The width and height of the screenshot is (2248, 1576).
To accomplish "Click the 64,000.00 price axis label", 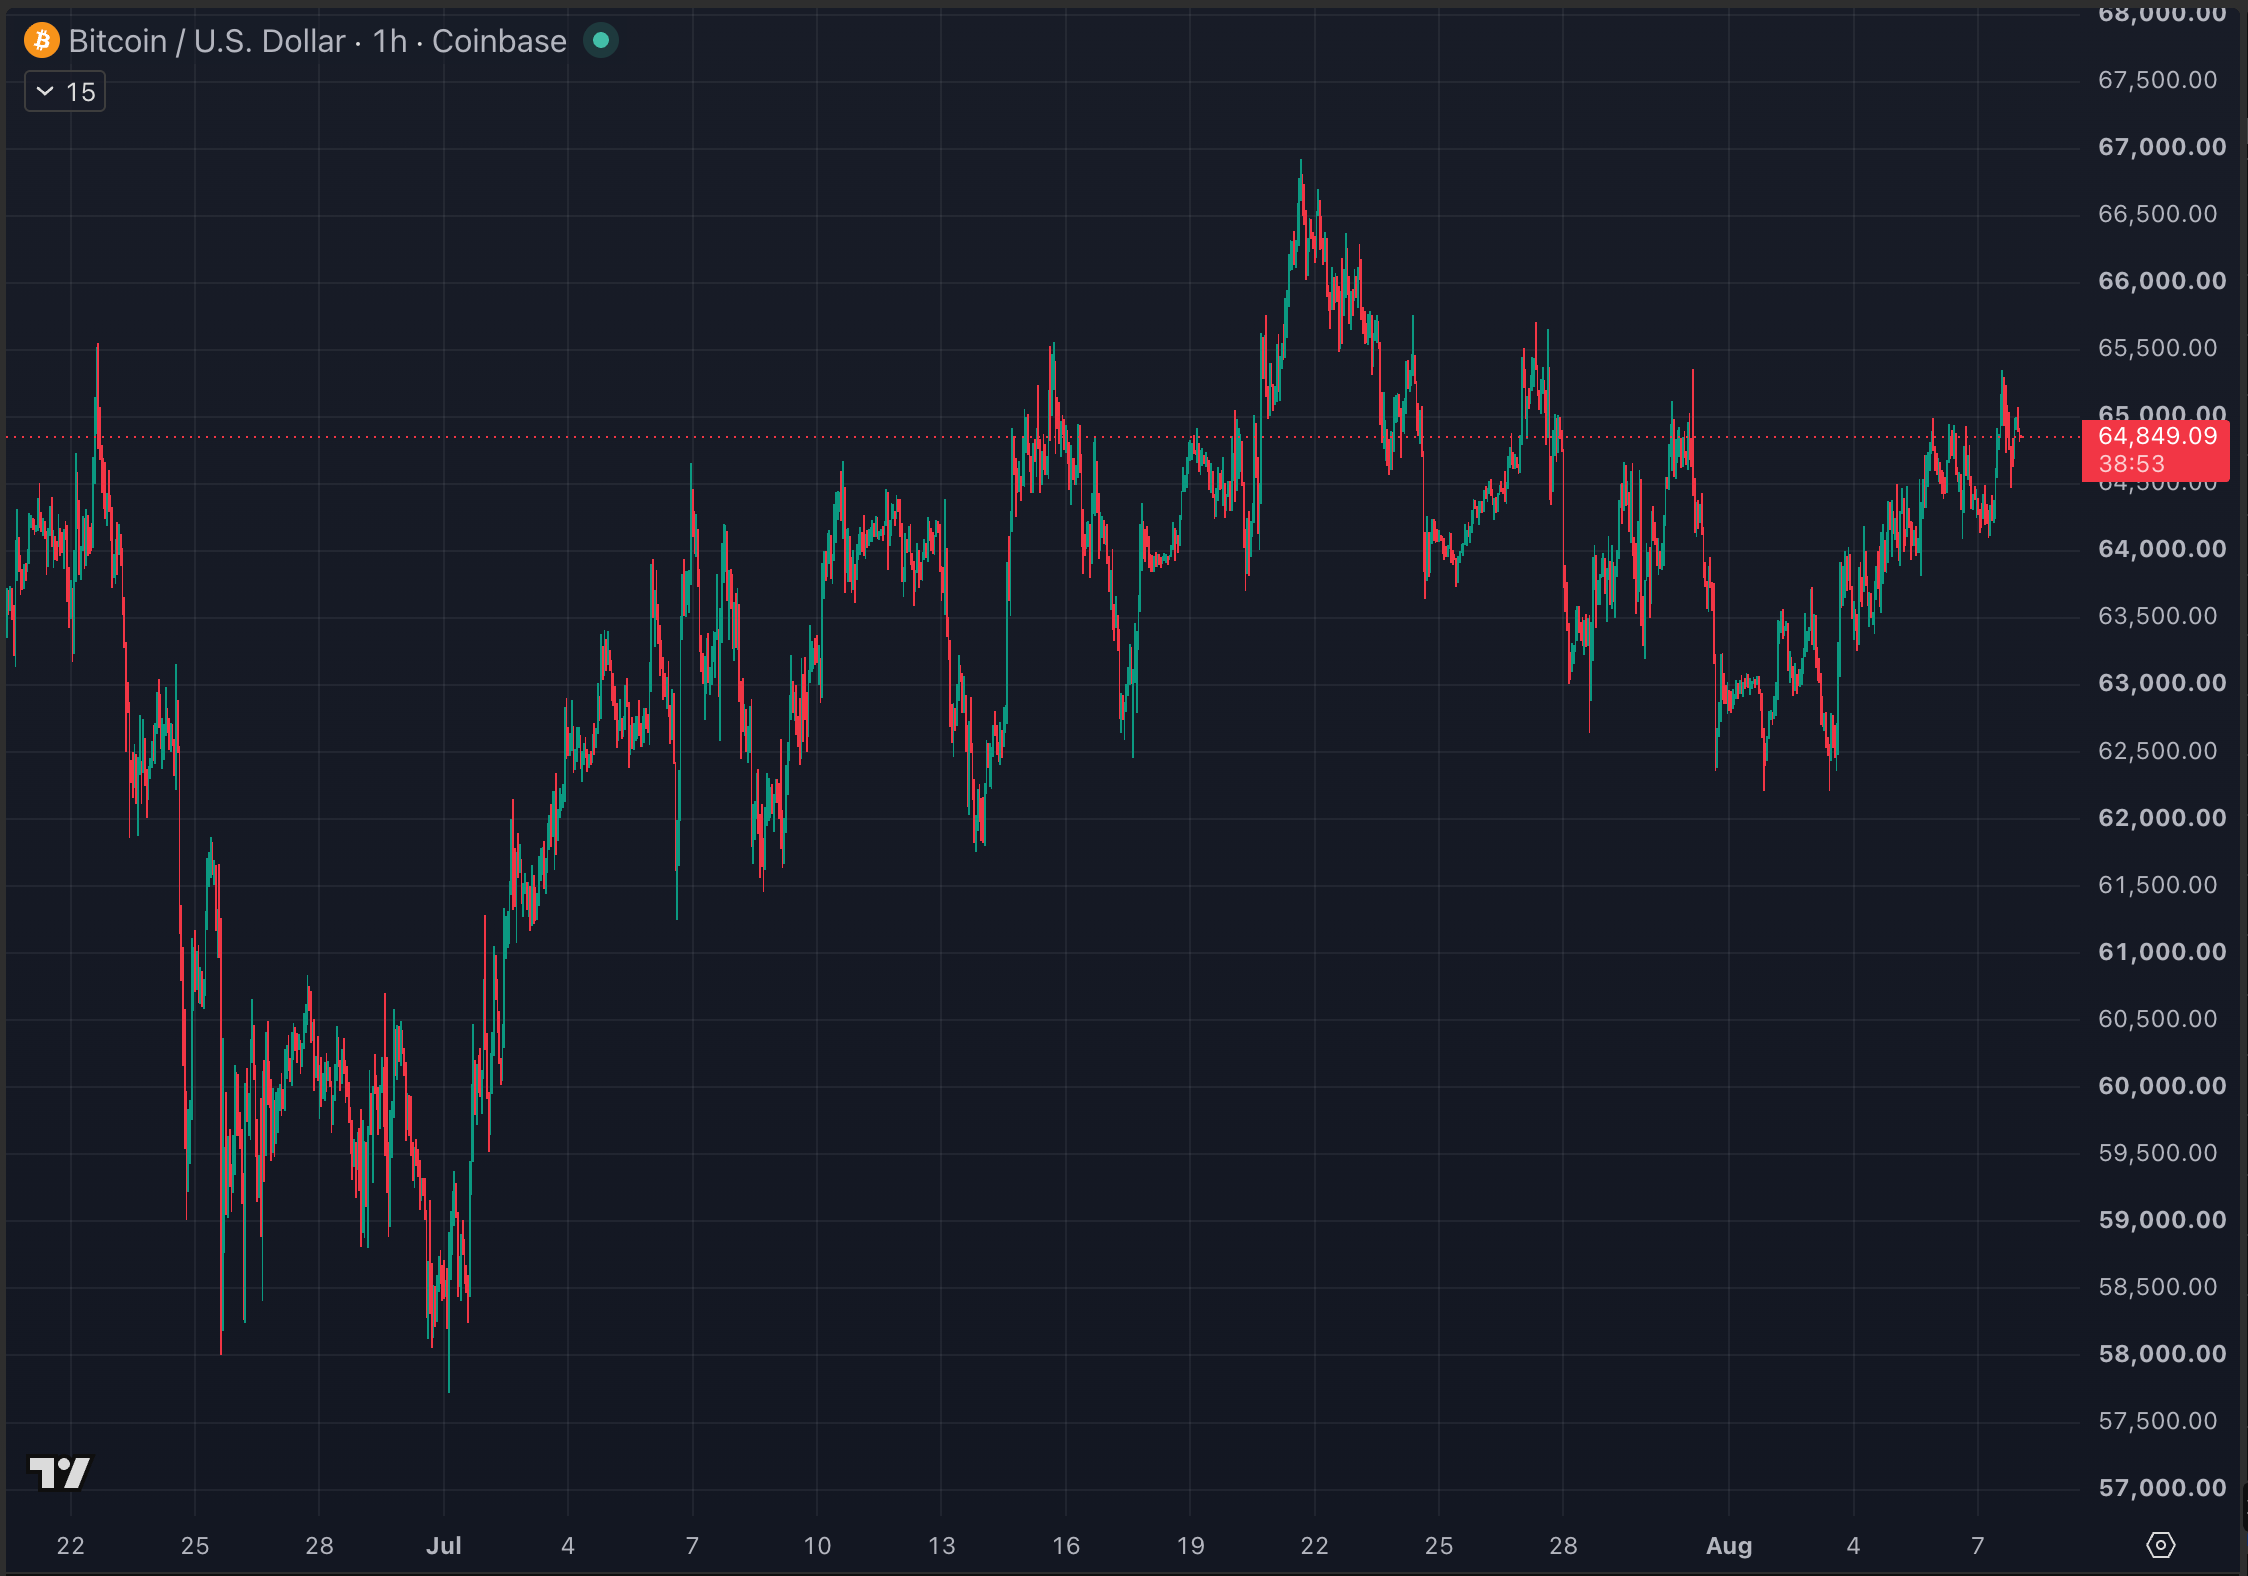I will tap(2162, 549).
